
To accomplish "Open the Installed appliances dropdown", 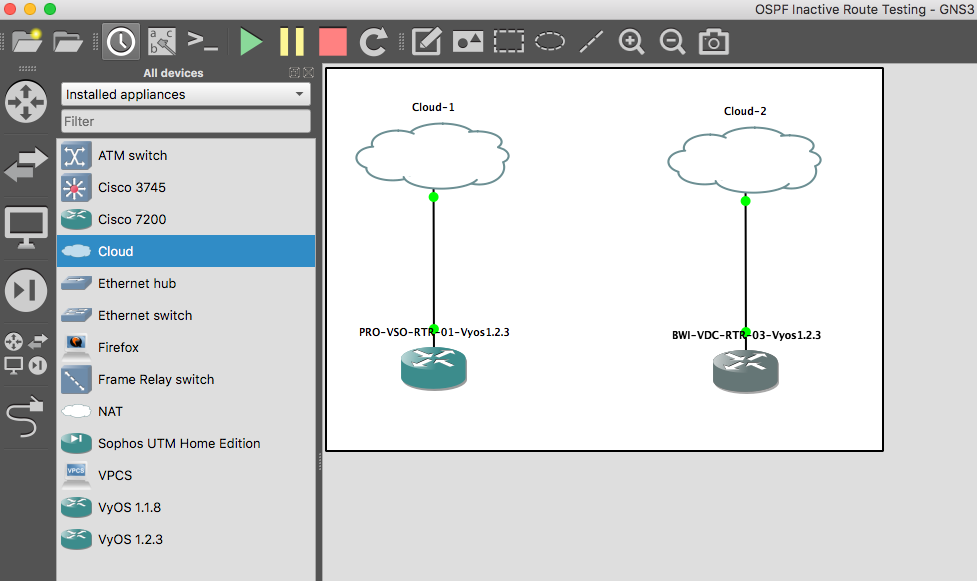I will pyautogui.click(x=185, y=95).
